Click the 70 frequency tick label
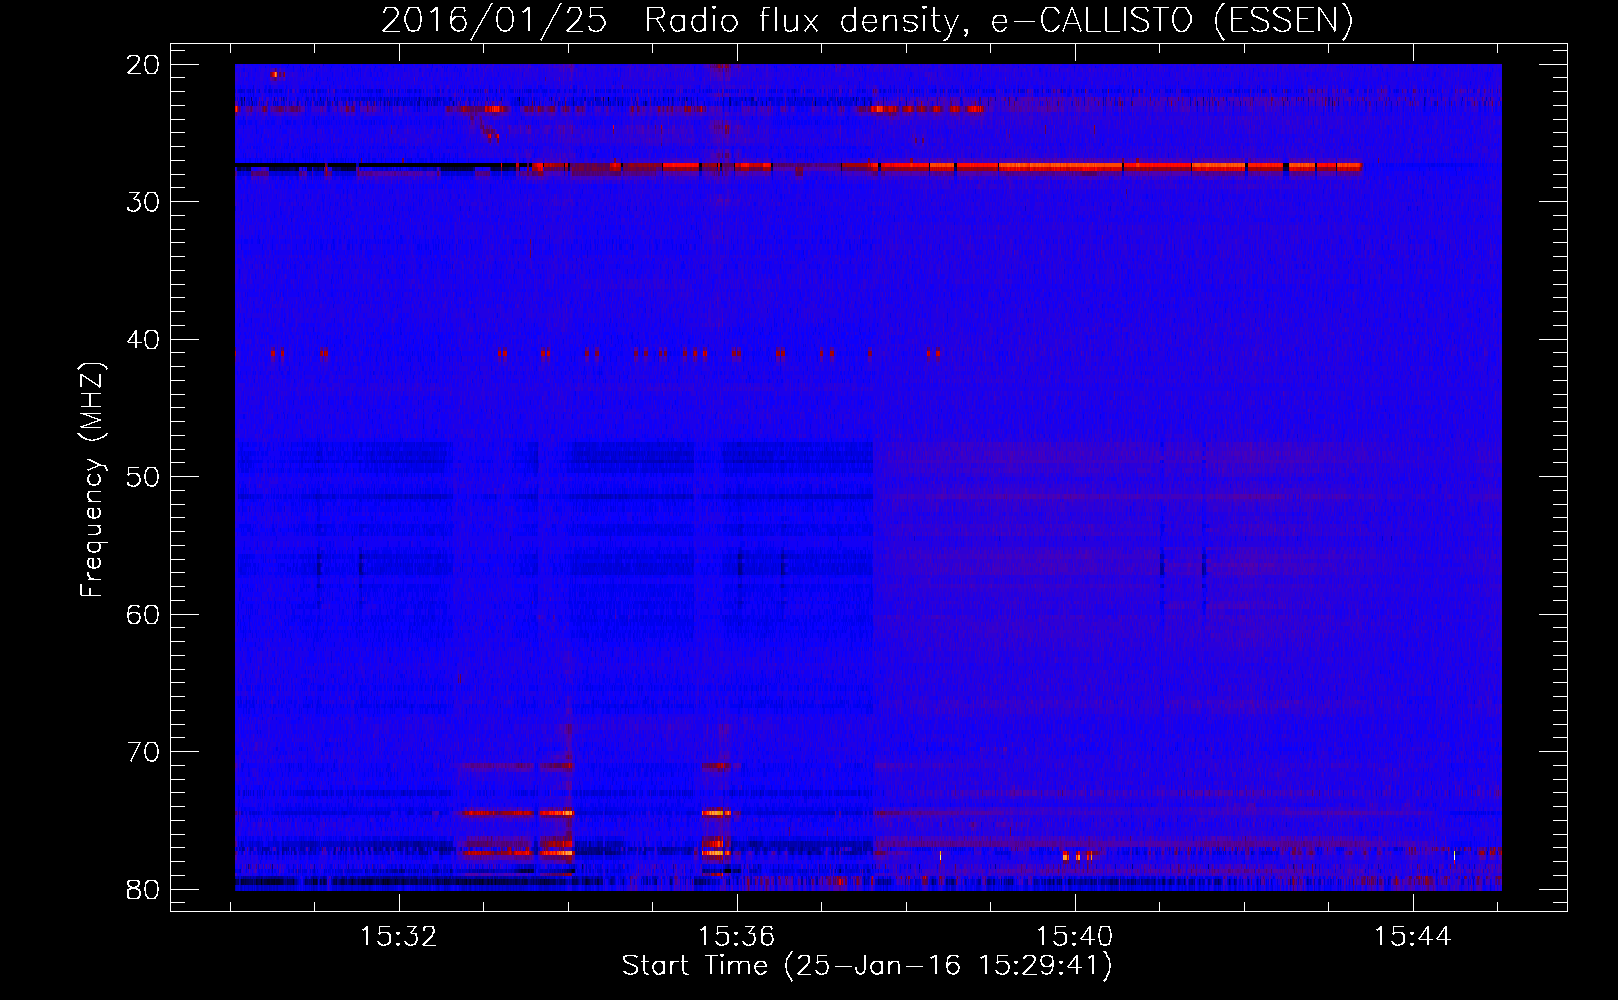1618x1000 pixels. pyautogui.click(x=144, y=752)
